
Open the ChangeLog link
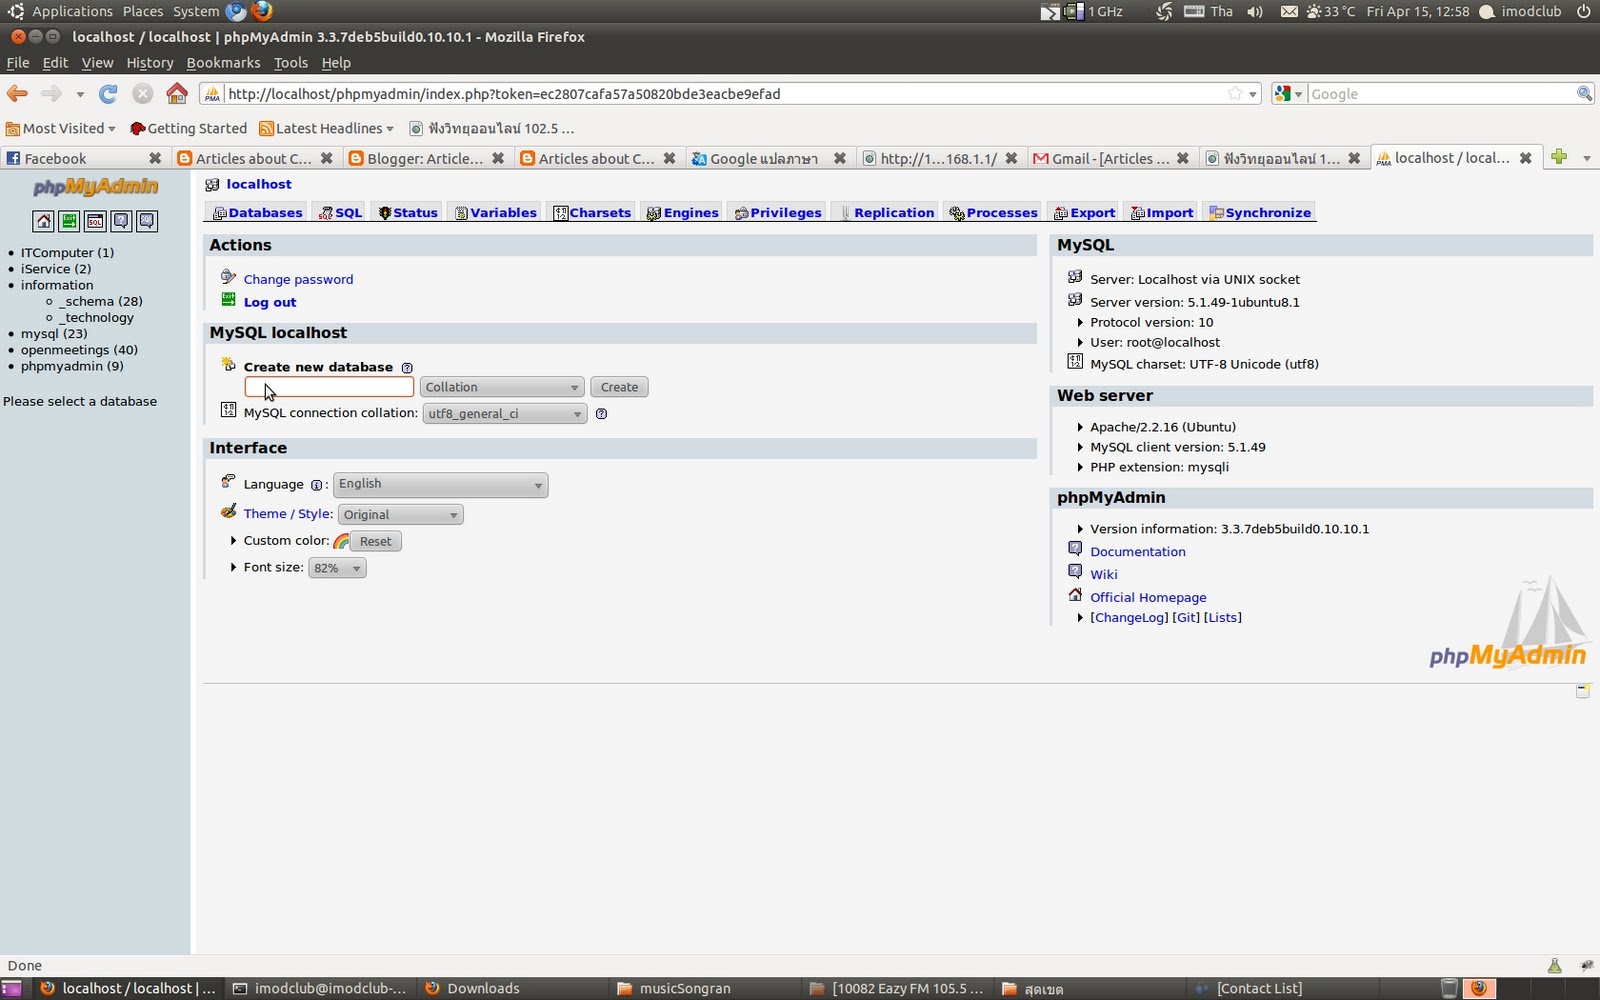[1129, 618]
